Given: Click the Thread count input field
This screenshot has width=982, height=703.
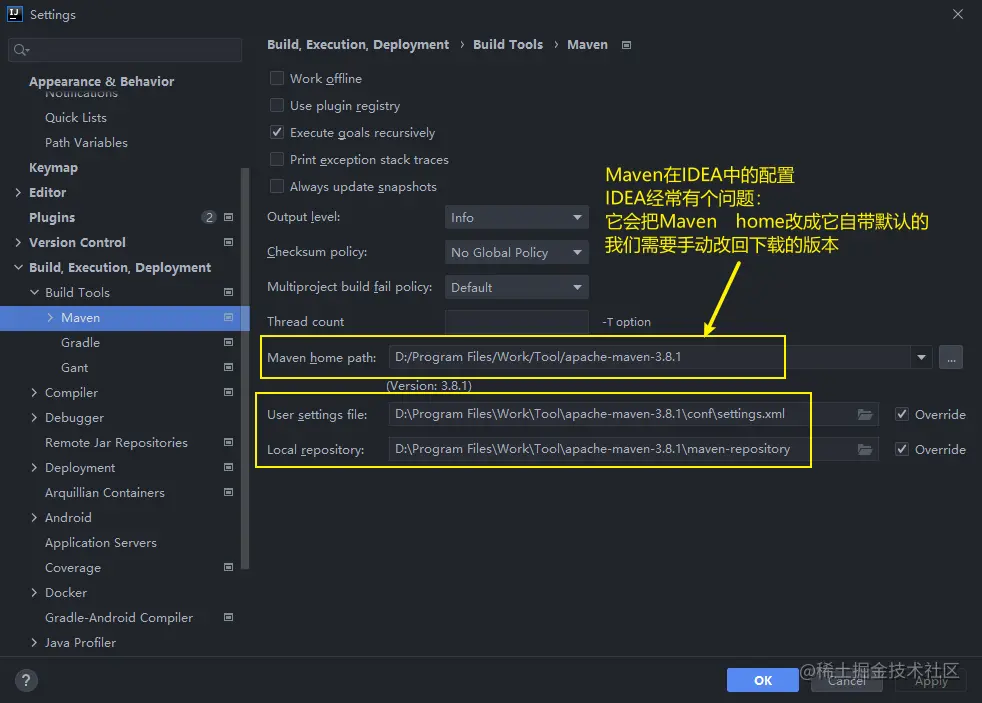Looking at the screenshot, I should 517,322.
